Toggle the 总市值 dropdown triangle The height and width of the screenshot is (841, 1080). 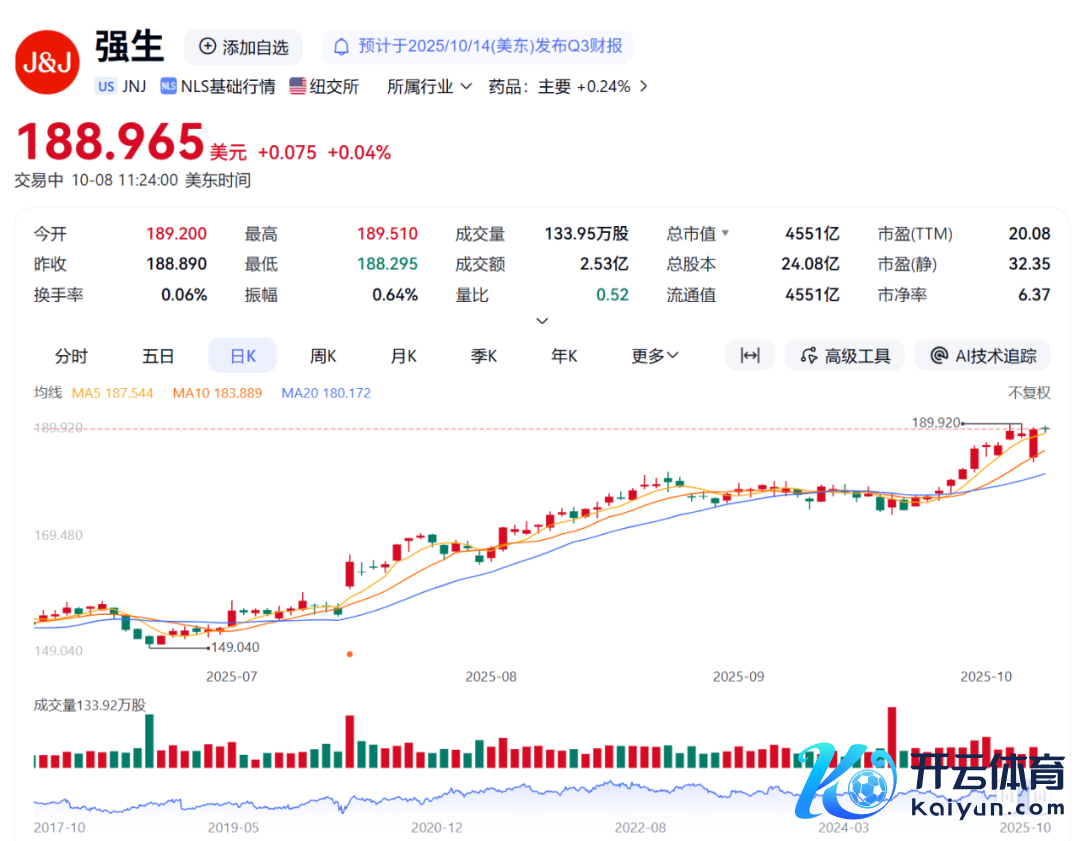pyautogui.click(x=725, y=234)
